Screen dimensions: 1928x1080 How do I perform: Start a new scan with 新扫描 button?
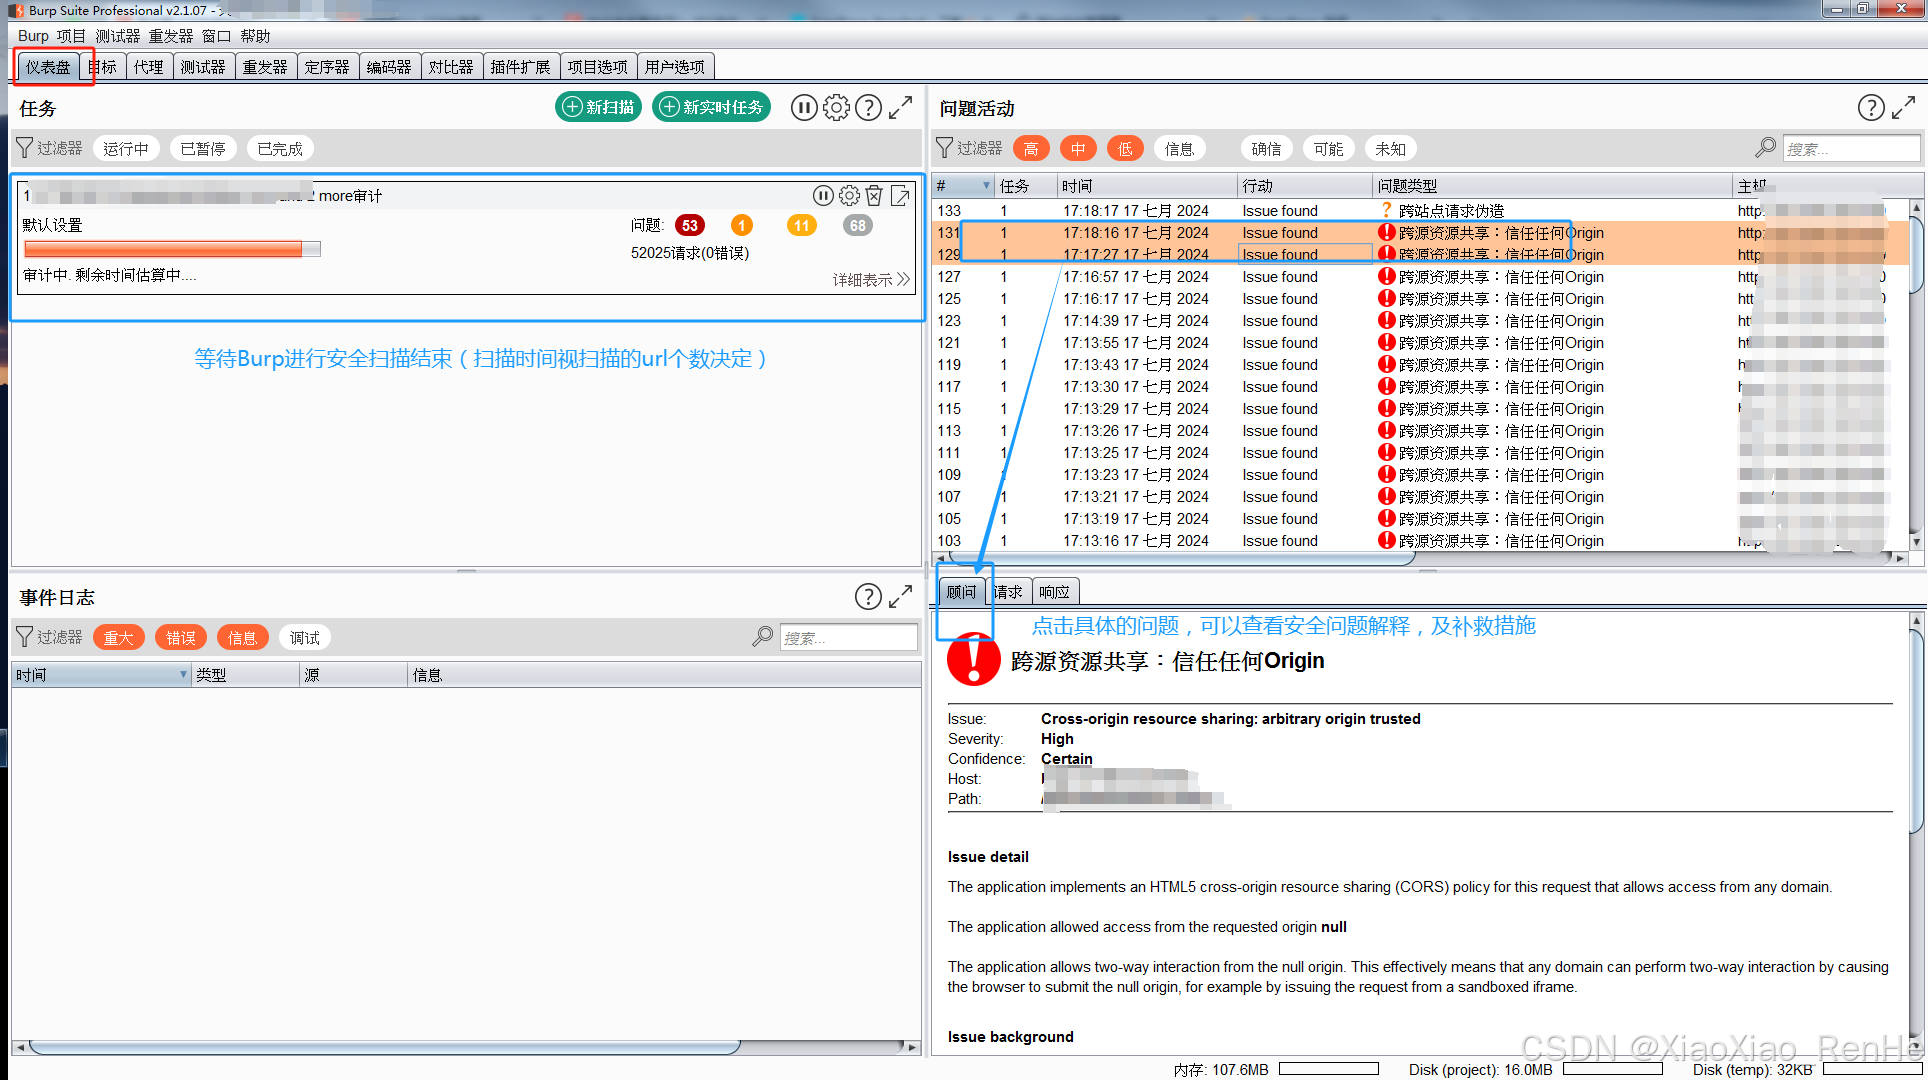(x=599, y=107)
